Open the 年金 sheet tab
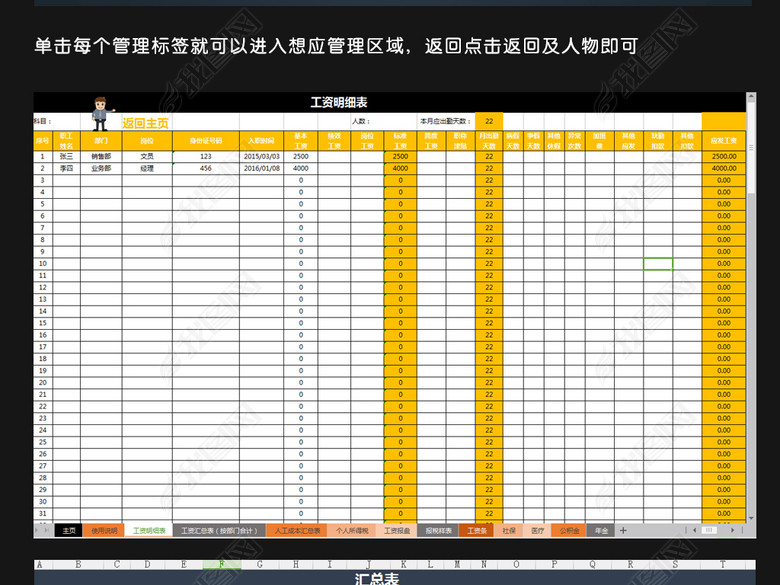Screen dimensions: 780x585 coord(601,531)
